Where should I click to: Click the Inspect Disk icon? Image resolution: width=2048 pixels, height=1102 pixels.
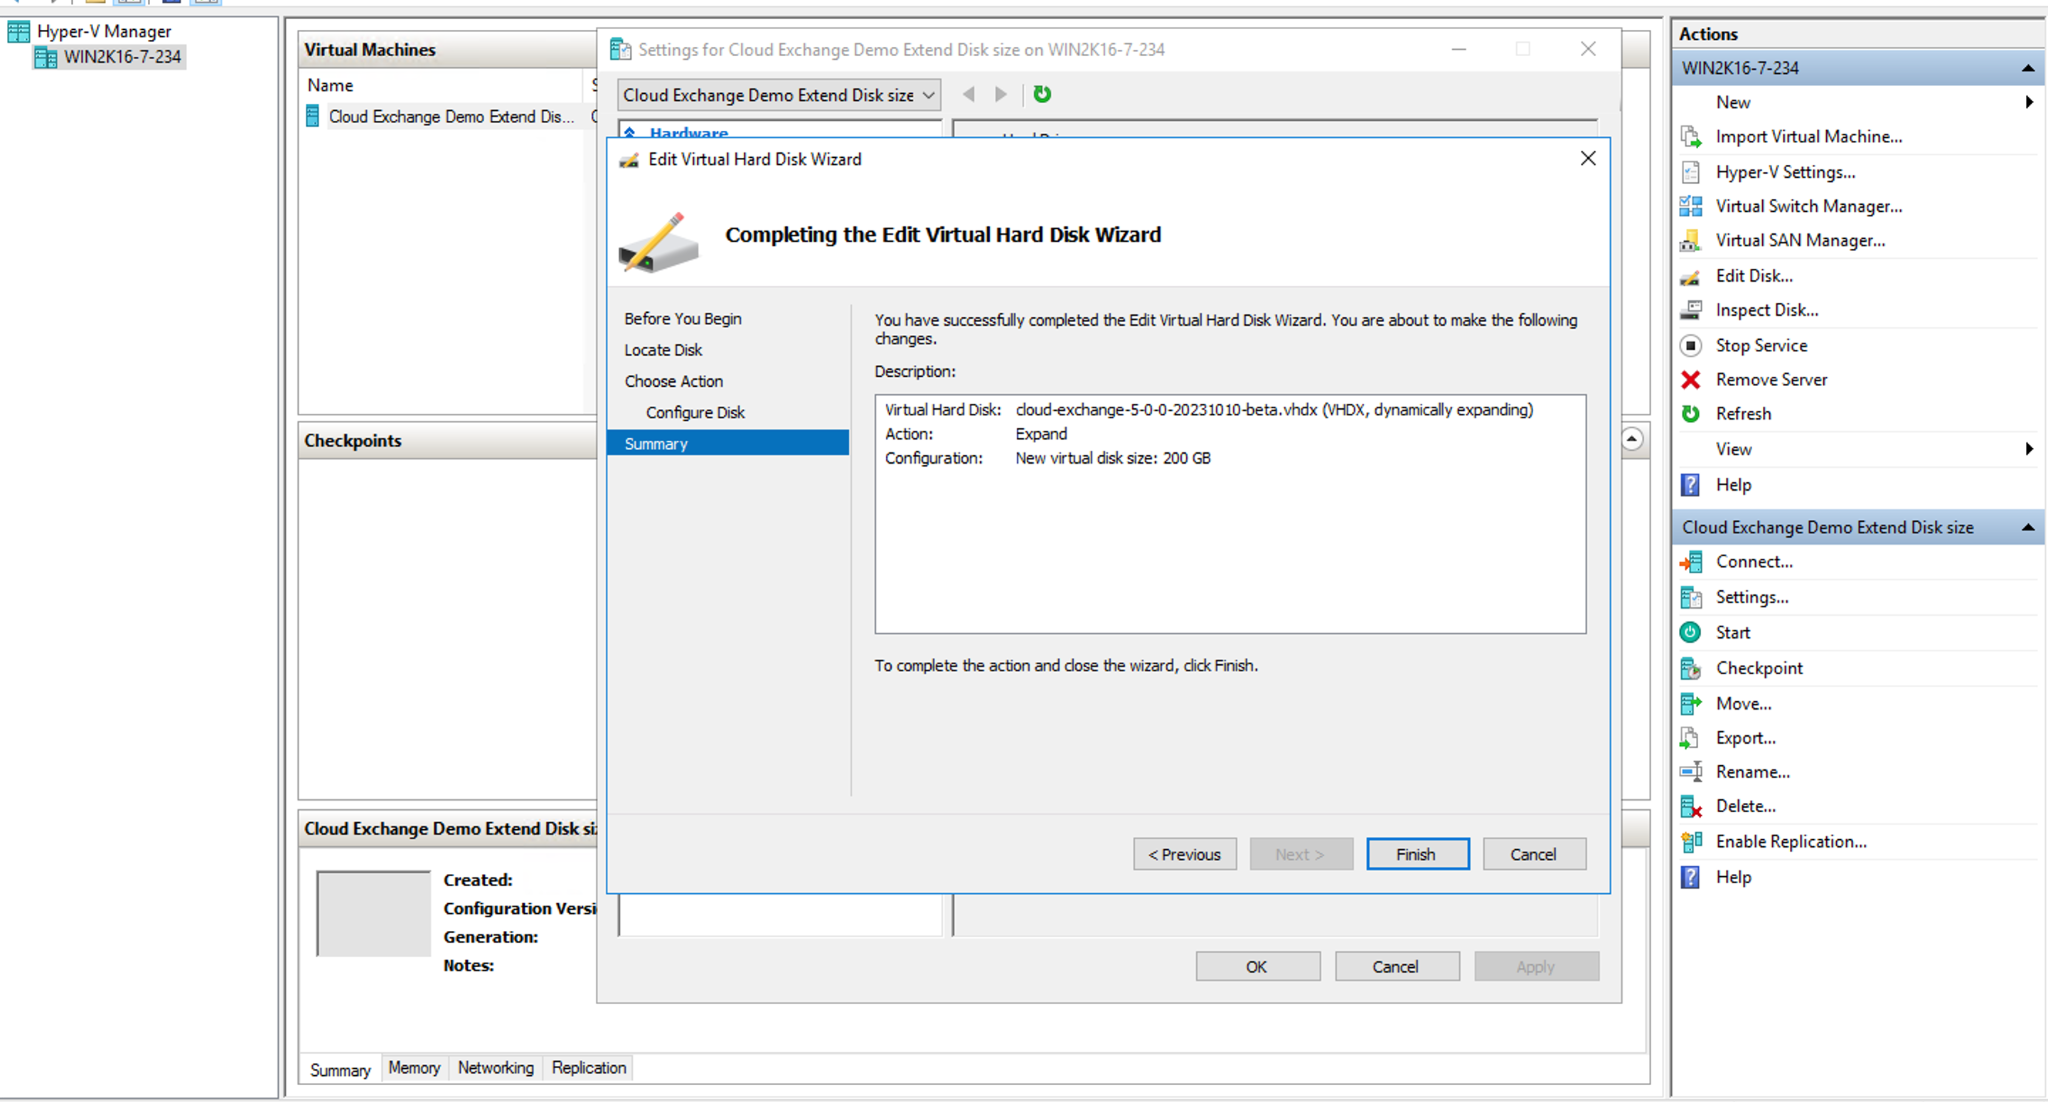click(1691, 310)
